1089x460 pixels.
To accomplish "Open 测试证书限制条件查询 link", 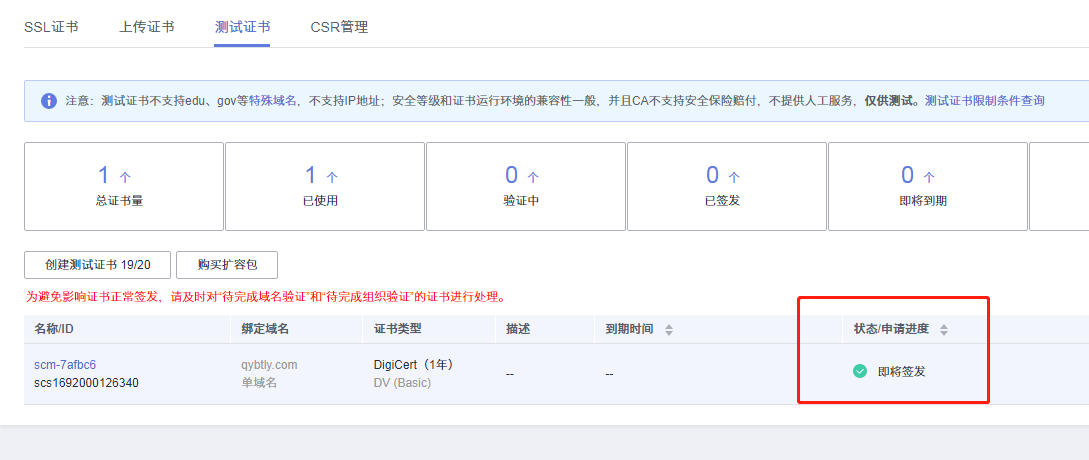I will point(984,101).
